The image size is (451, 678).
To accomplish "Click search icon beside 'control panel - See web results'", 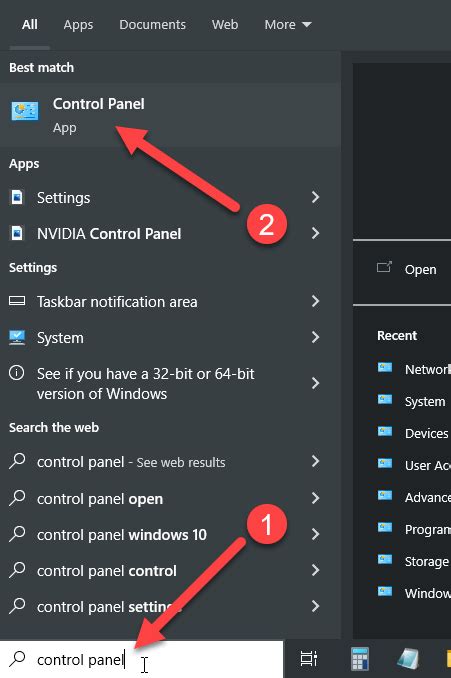I will 17,461.
